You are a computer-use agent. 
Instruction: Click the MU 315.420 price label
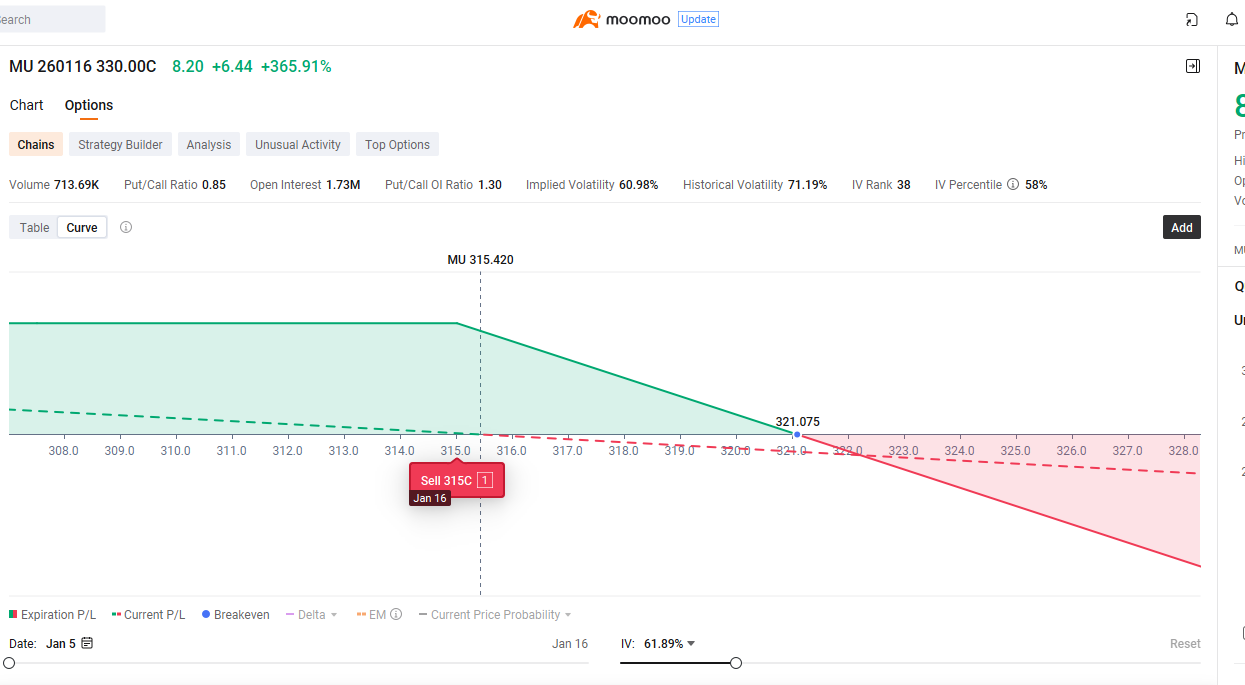[480, 259]
